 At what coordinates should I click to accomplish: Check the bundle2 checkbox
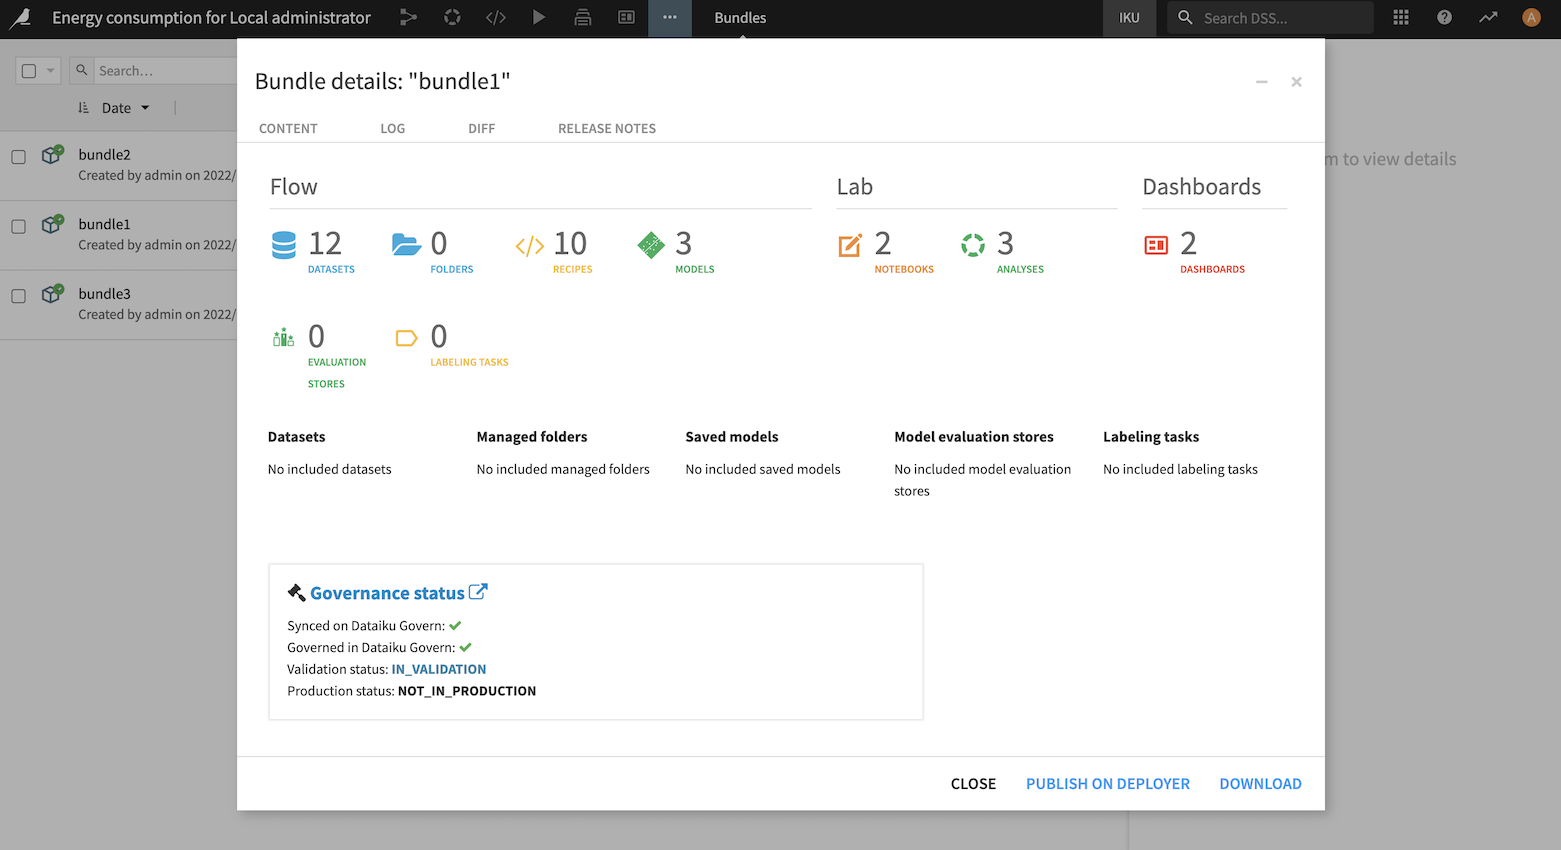tap(18, 157)
